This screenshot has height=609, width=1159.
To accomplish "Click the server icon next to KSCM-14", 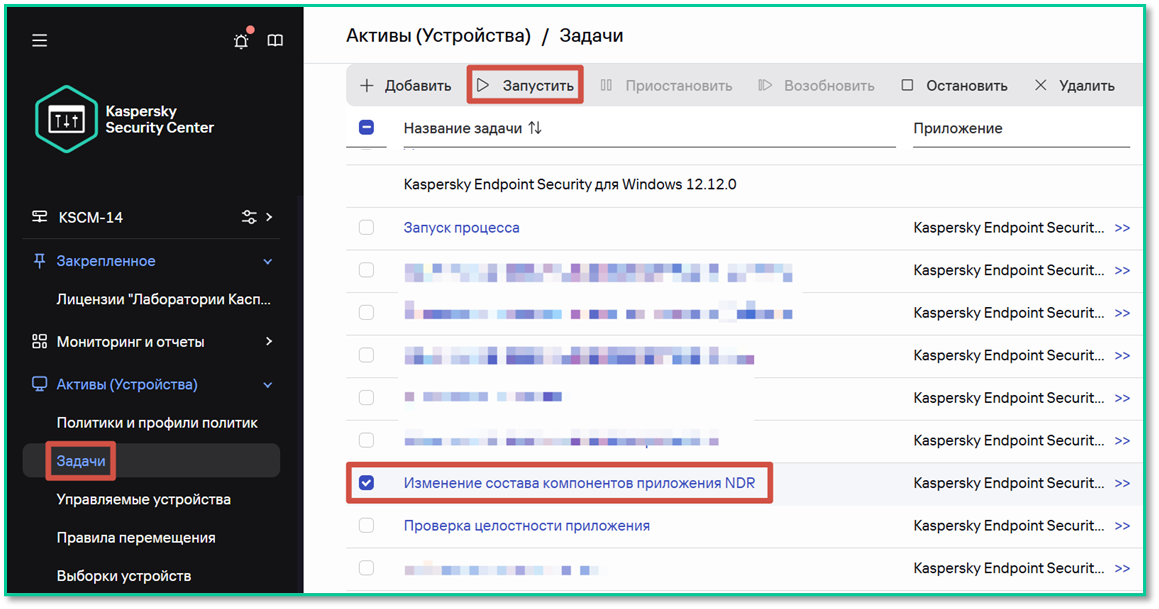I will pos(39,217).
